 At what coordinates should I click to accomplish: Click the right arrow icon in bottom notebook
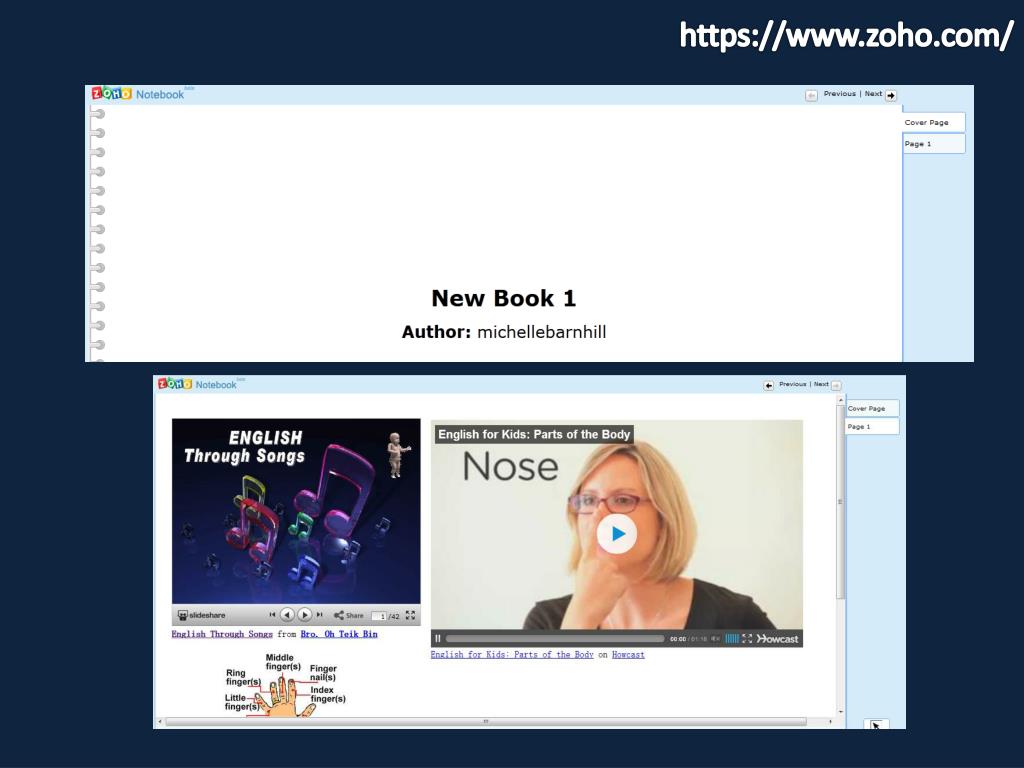point(836,385)
